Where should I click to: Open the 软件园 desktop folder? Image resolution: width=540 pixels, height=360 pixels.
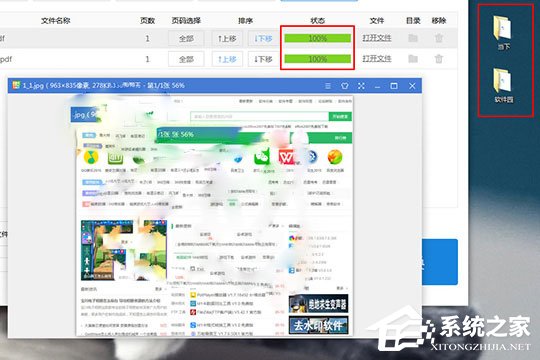[x=503, y=85]
